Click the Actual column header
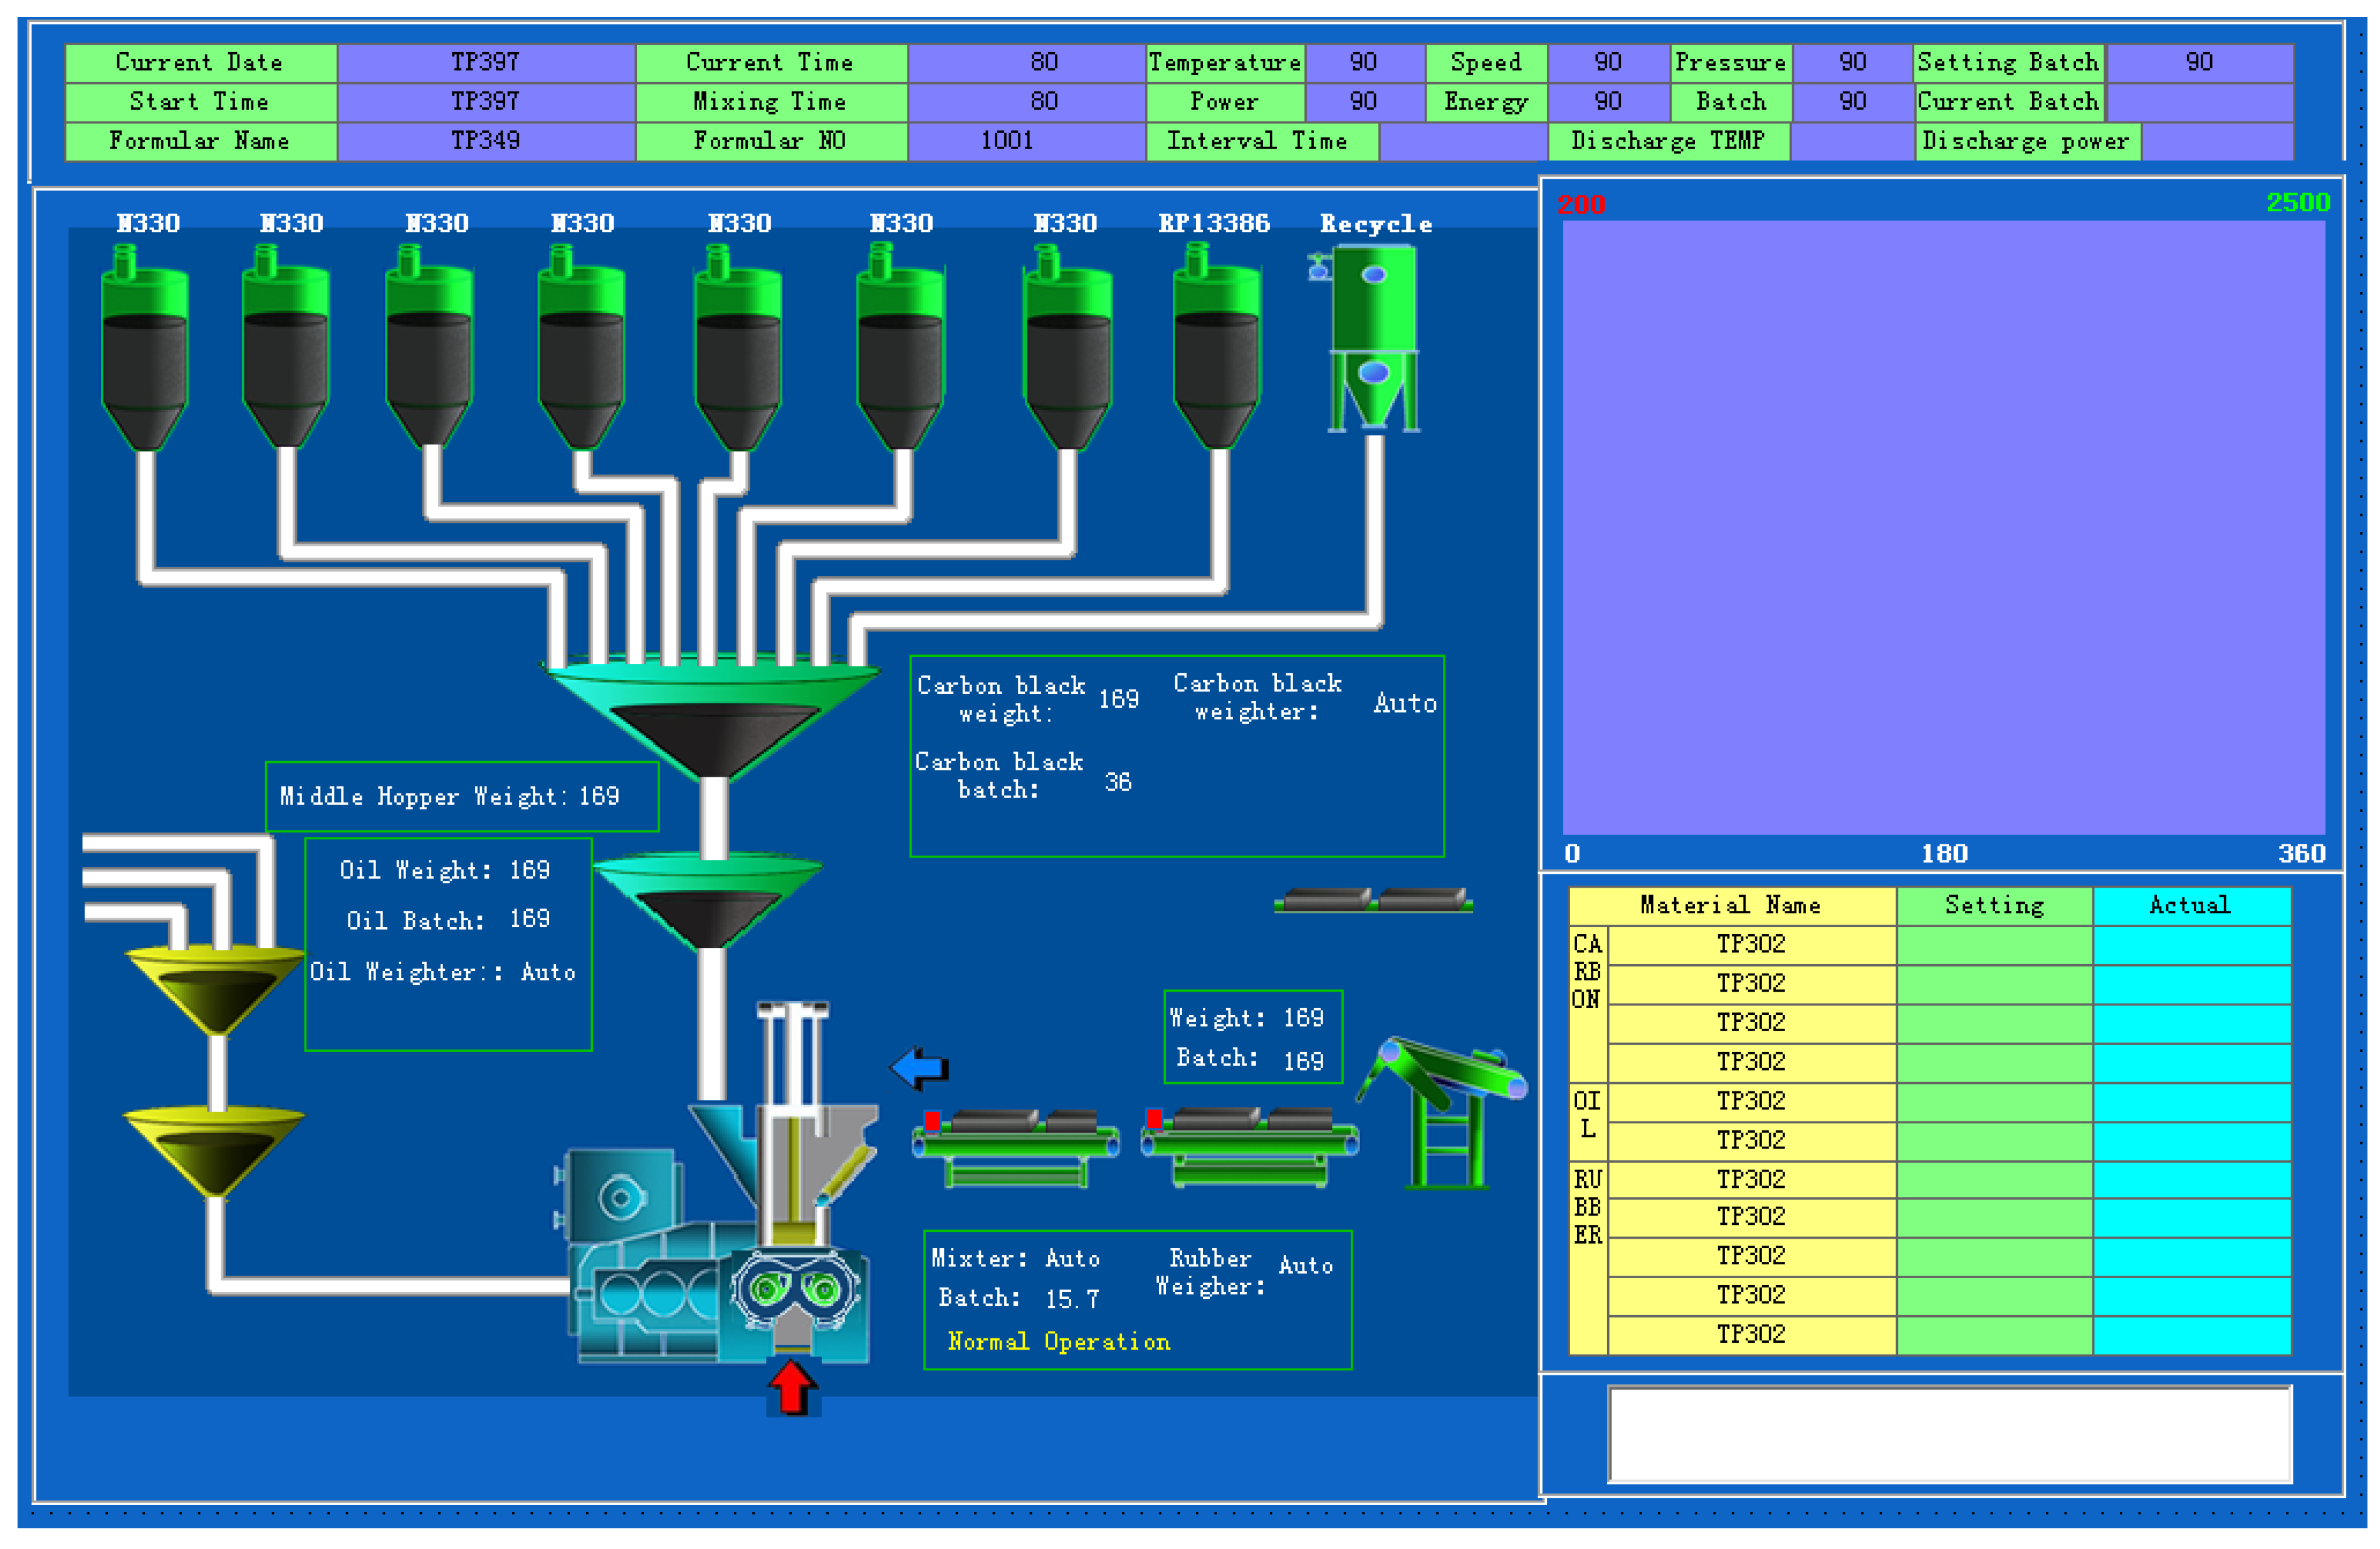The width and height of the screenshot is (2380, 1549). click(x=2190, y=905)
